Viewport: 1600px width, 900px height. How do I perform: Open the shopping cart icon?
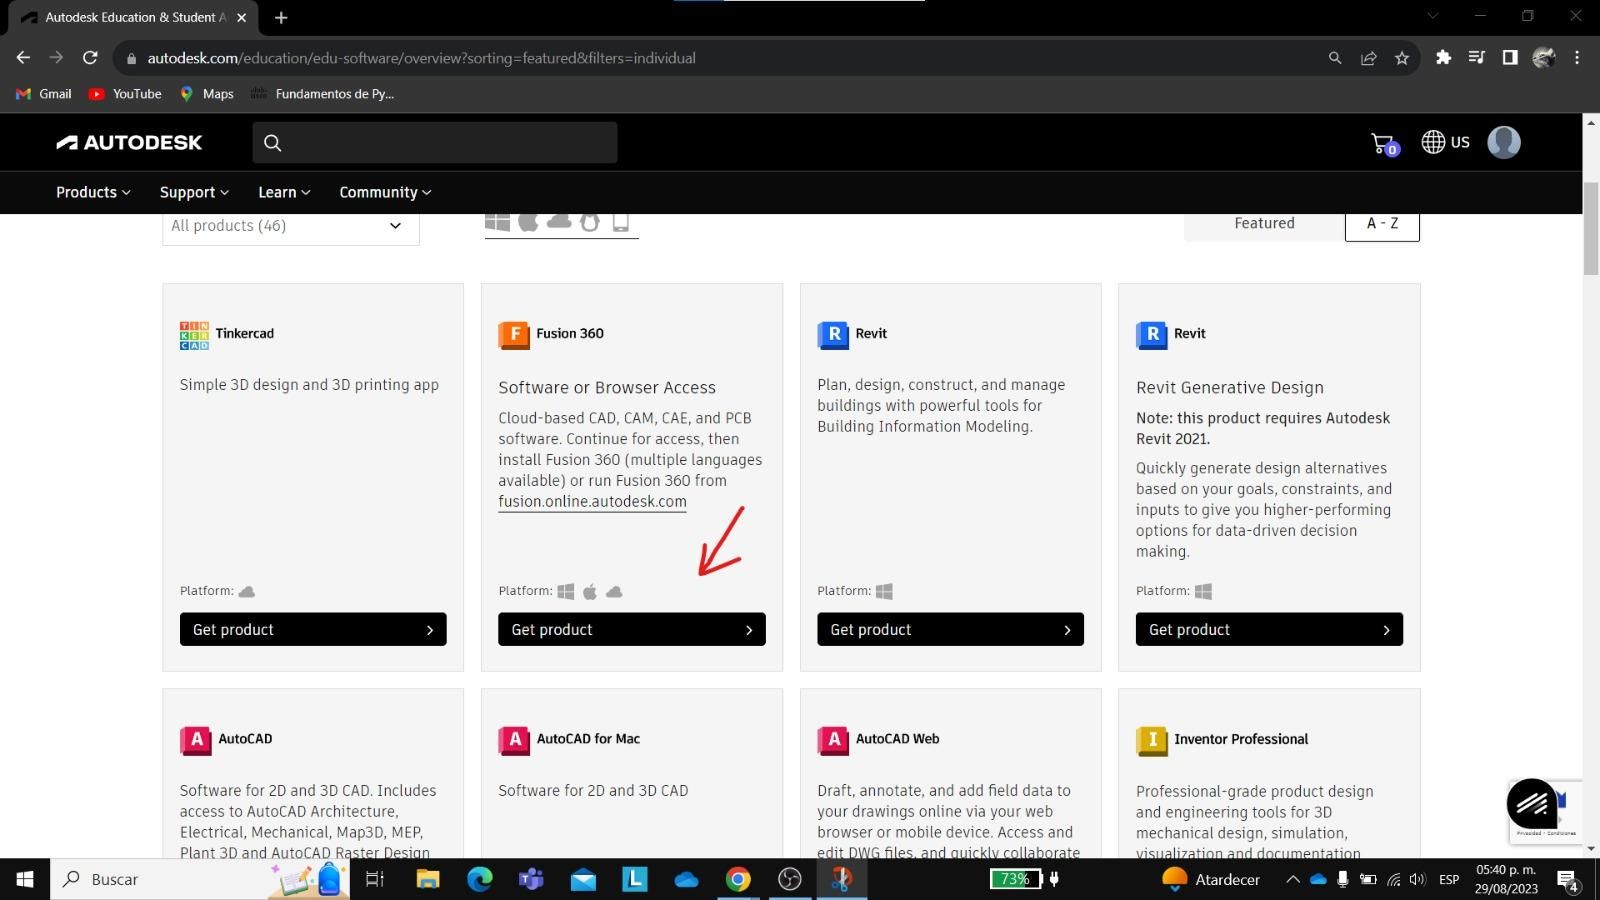(1384, 144)
